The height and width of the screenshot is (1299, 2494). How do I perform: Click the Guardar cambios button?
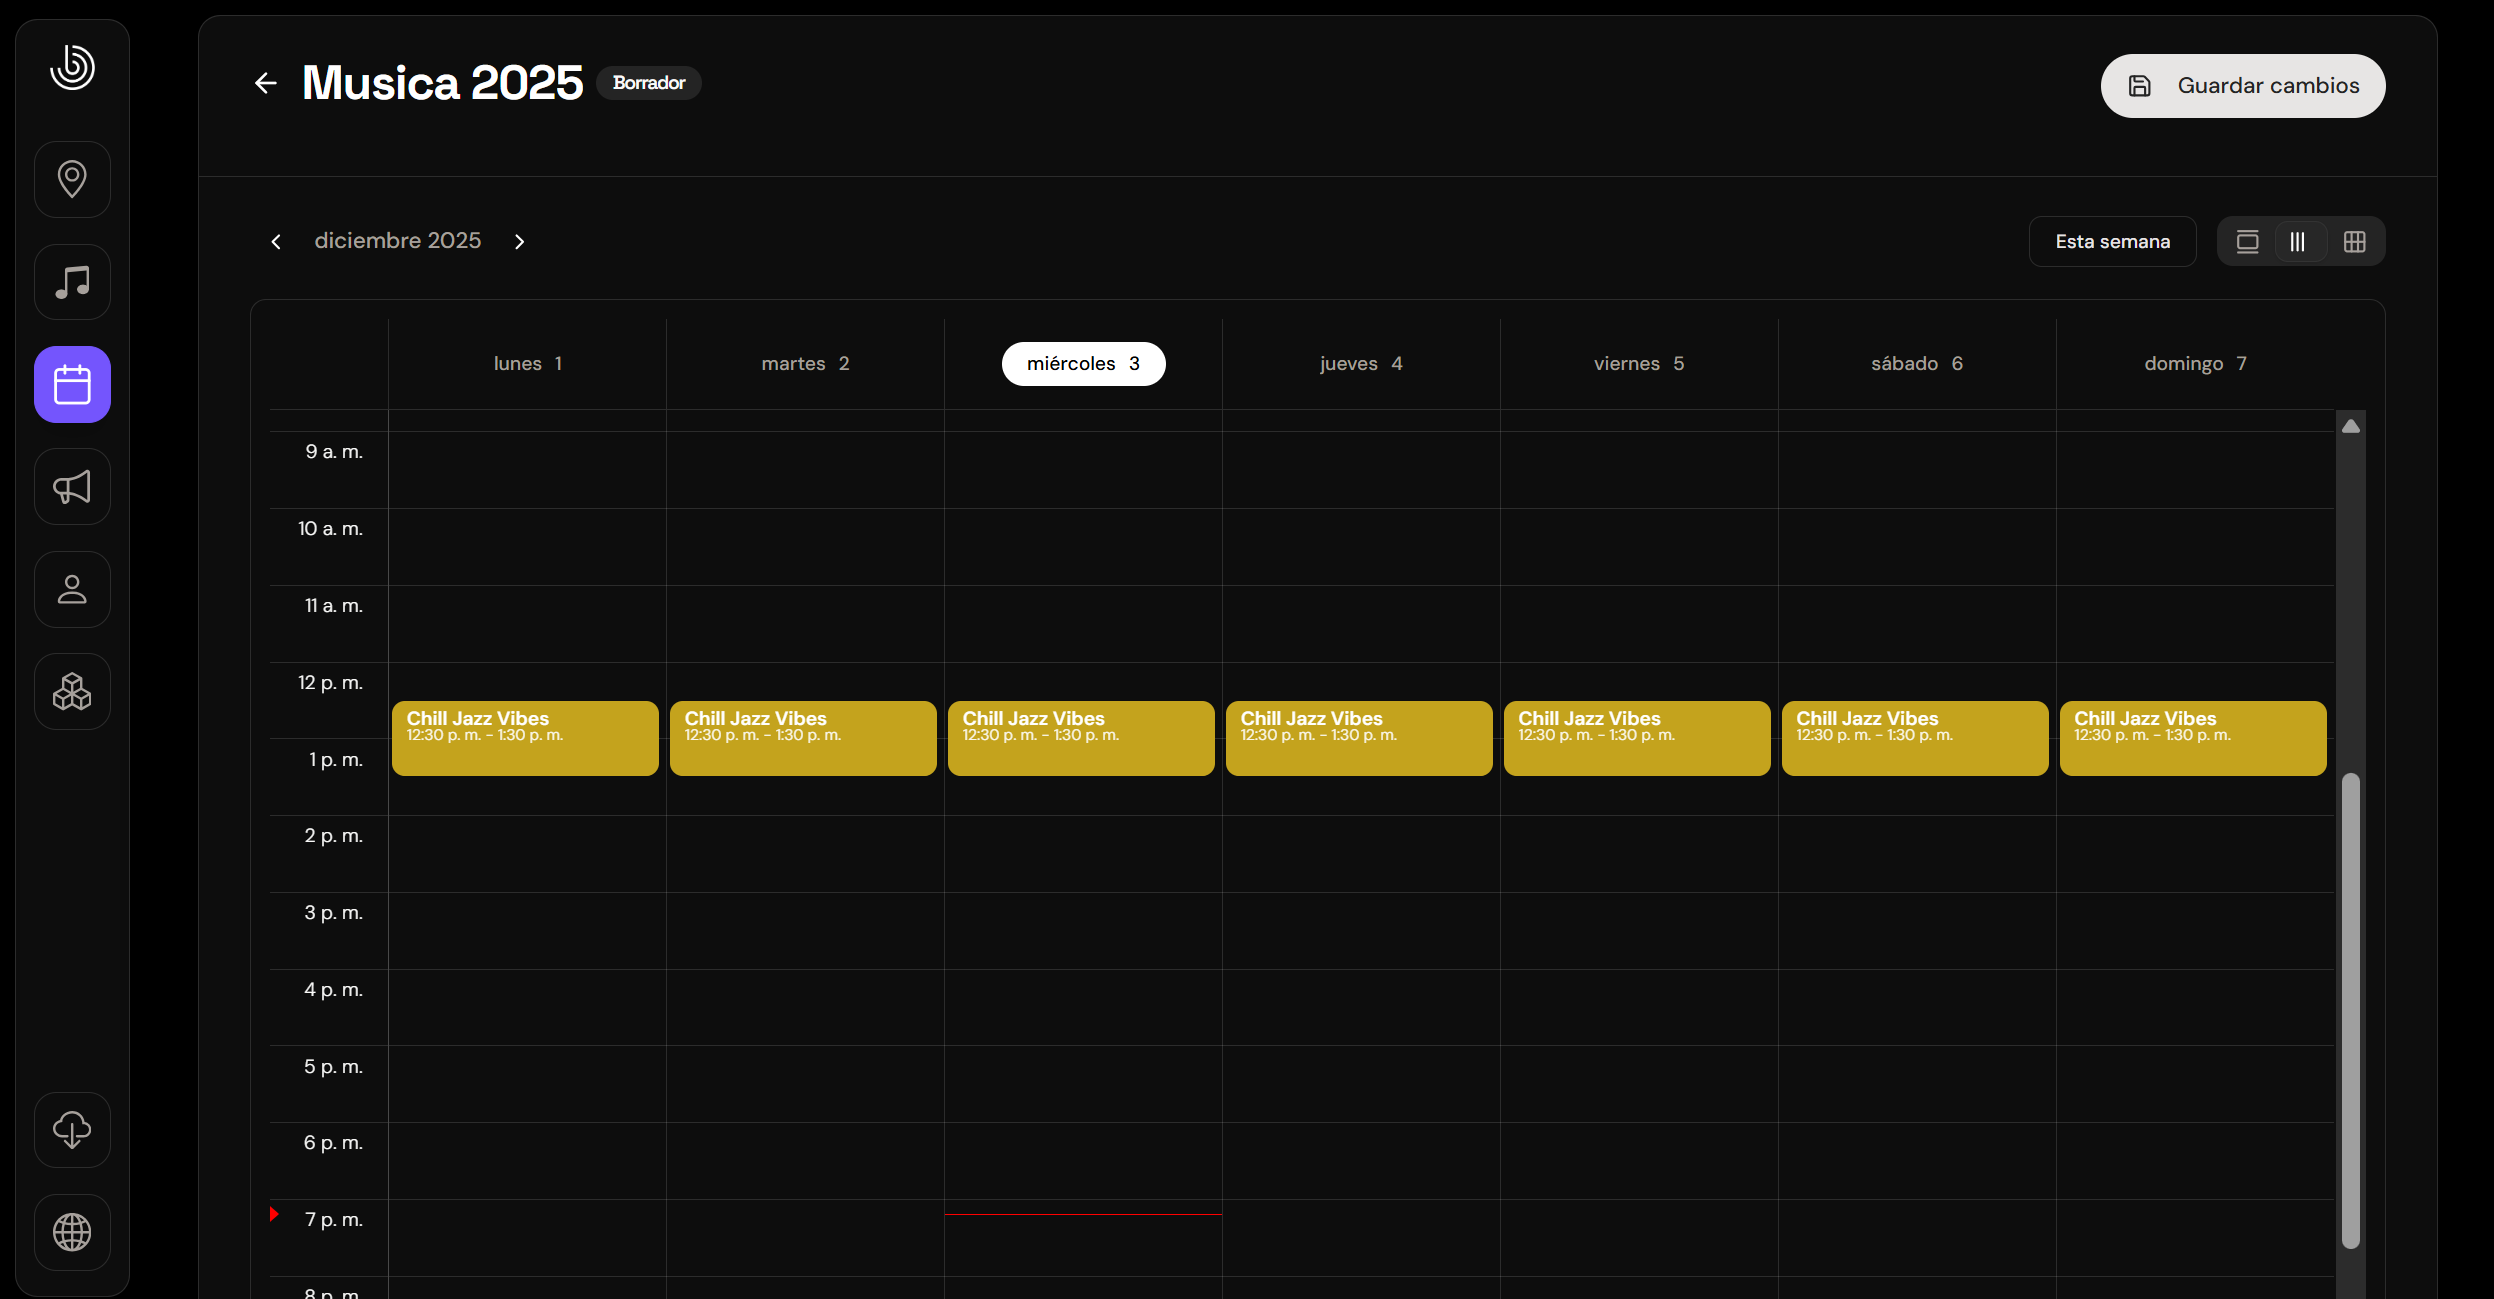pos(2242,86)
